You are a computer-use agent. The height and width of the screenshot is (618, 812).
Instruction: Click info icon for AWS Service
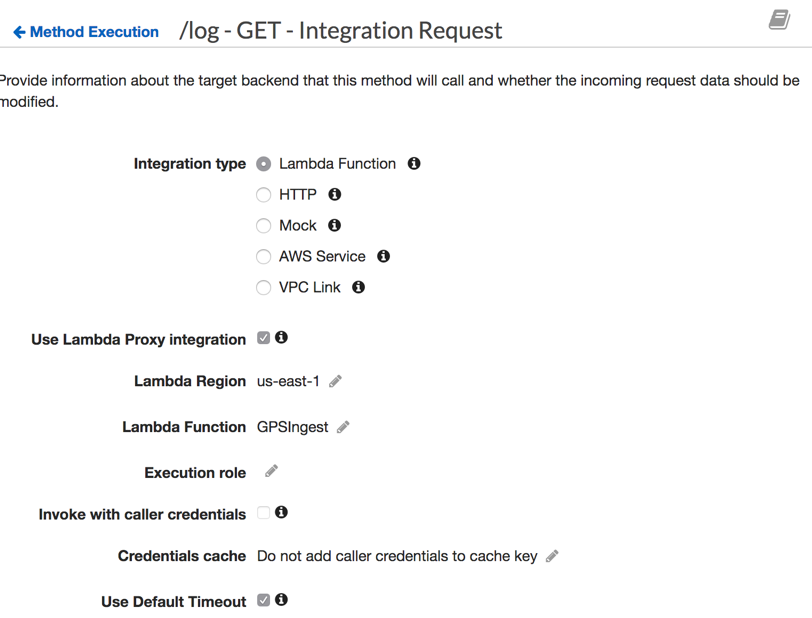coord(383,256)
